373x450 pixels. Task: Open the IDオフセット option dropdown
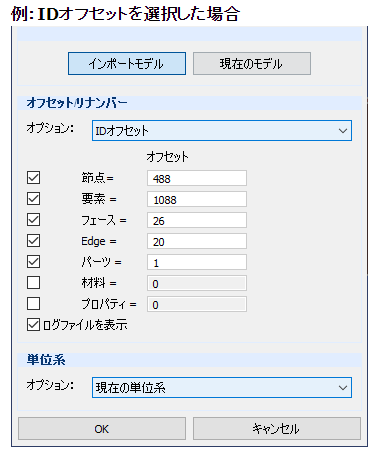(x=222, y=131)
